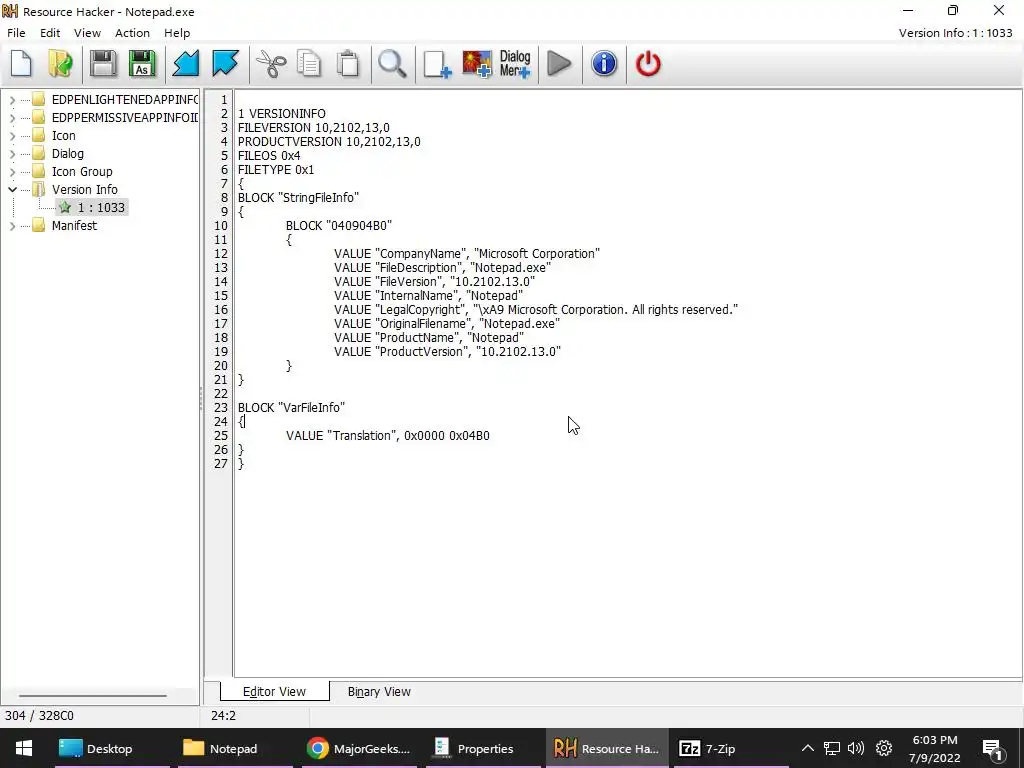1024x768 pixels.
Task: Show hidden system tray icons
Action: pyautogui.click(x=808, y=748)
